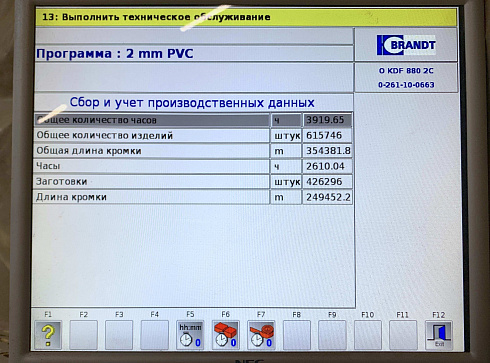This screenshot has width=490, height=363.
Task: Click the 'm' unit in 'Длина кромки' row
Action: pos(279,198)
